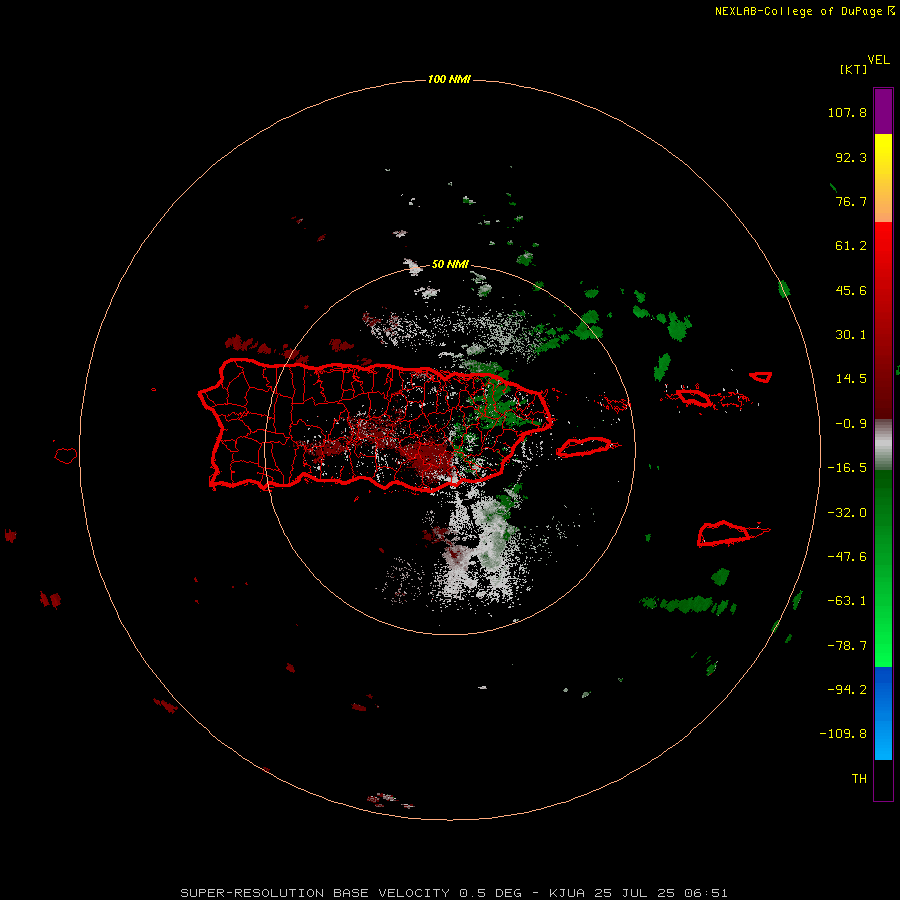Click the -16.5 velocity scale value
This screenshot has width=900, height=900.
point(847,468)
